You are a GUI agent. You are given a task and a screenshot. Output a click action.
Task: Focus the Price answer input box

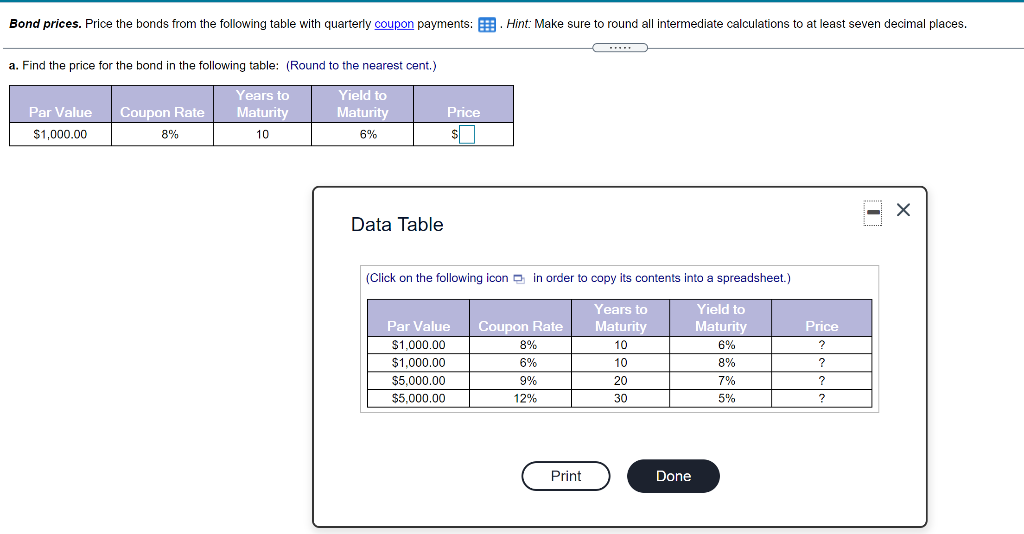pos(466,134)
